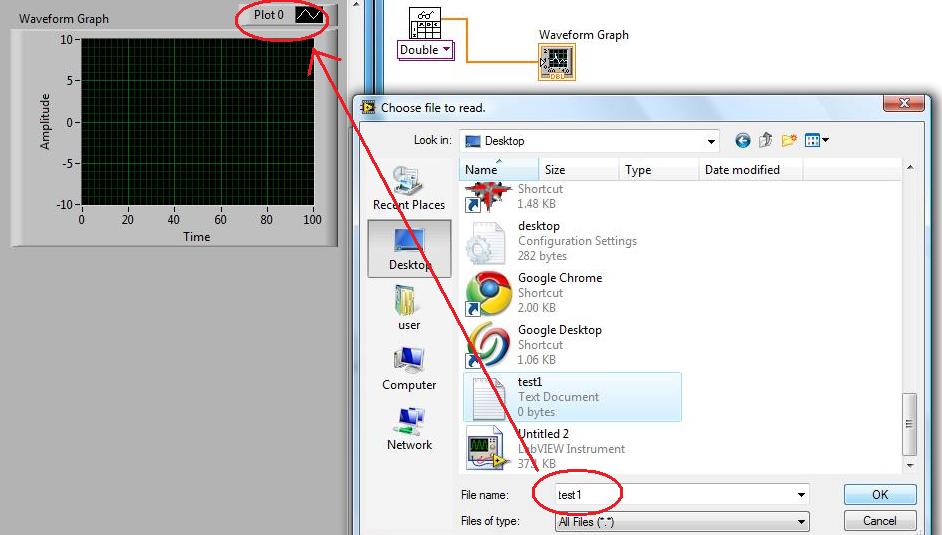Click the X-axis maximum value 100
This screenshot has height=535, width=942.
(312, 220)
